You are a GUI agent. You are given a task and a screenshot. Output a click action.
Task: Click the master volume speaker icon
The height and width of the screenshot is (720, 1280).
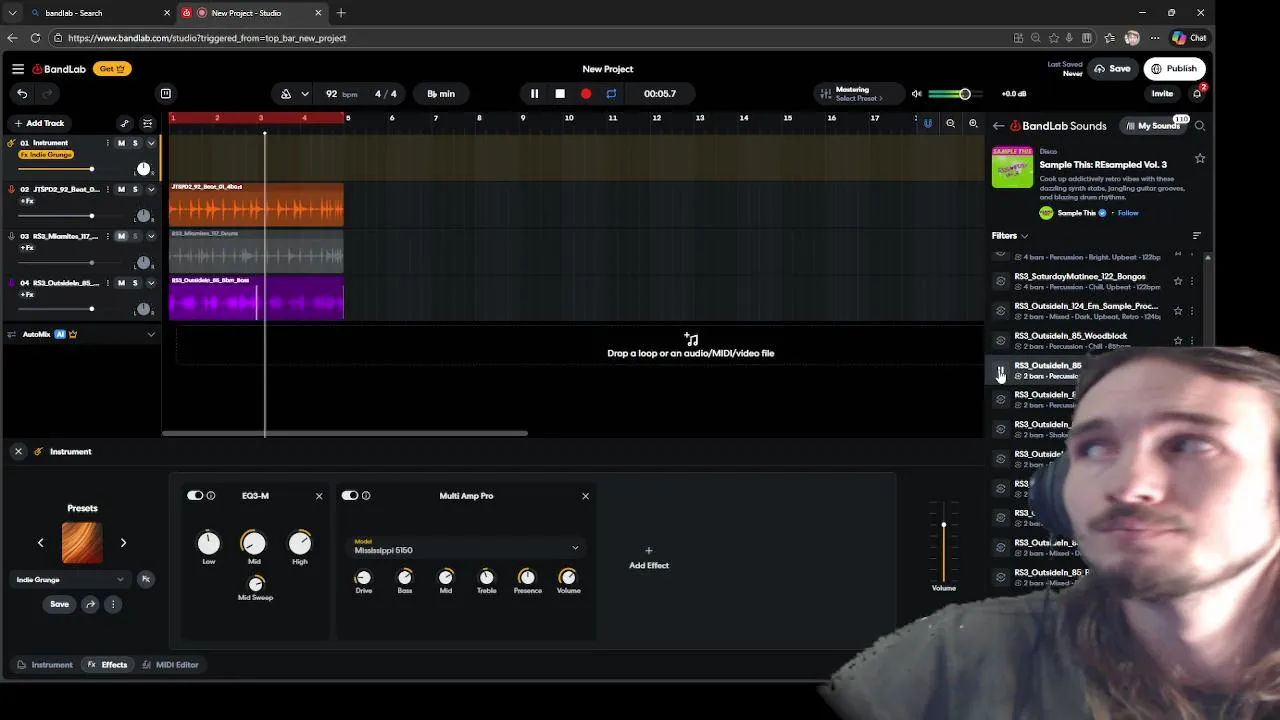coord(916,94)
